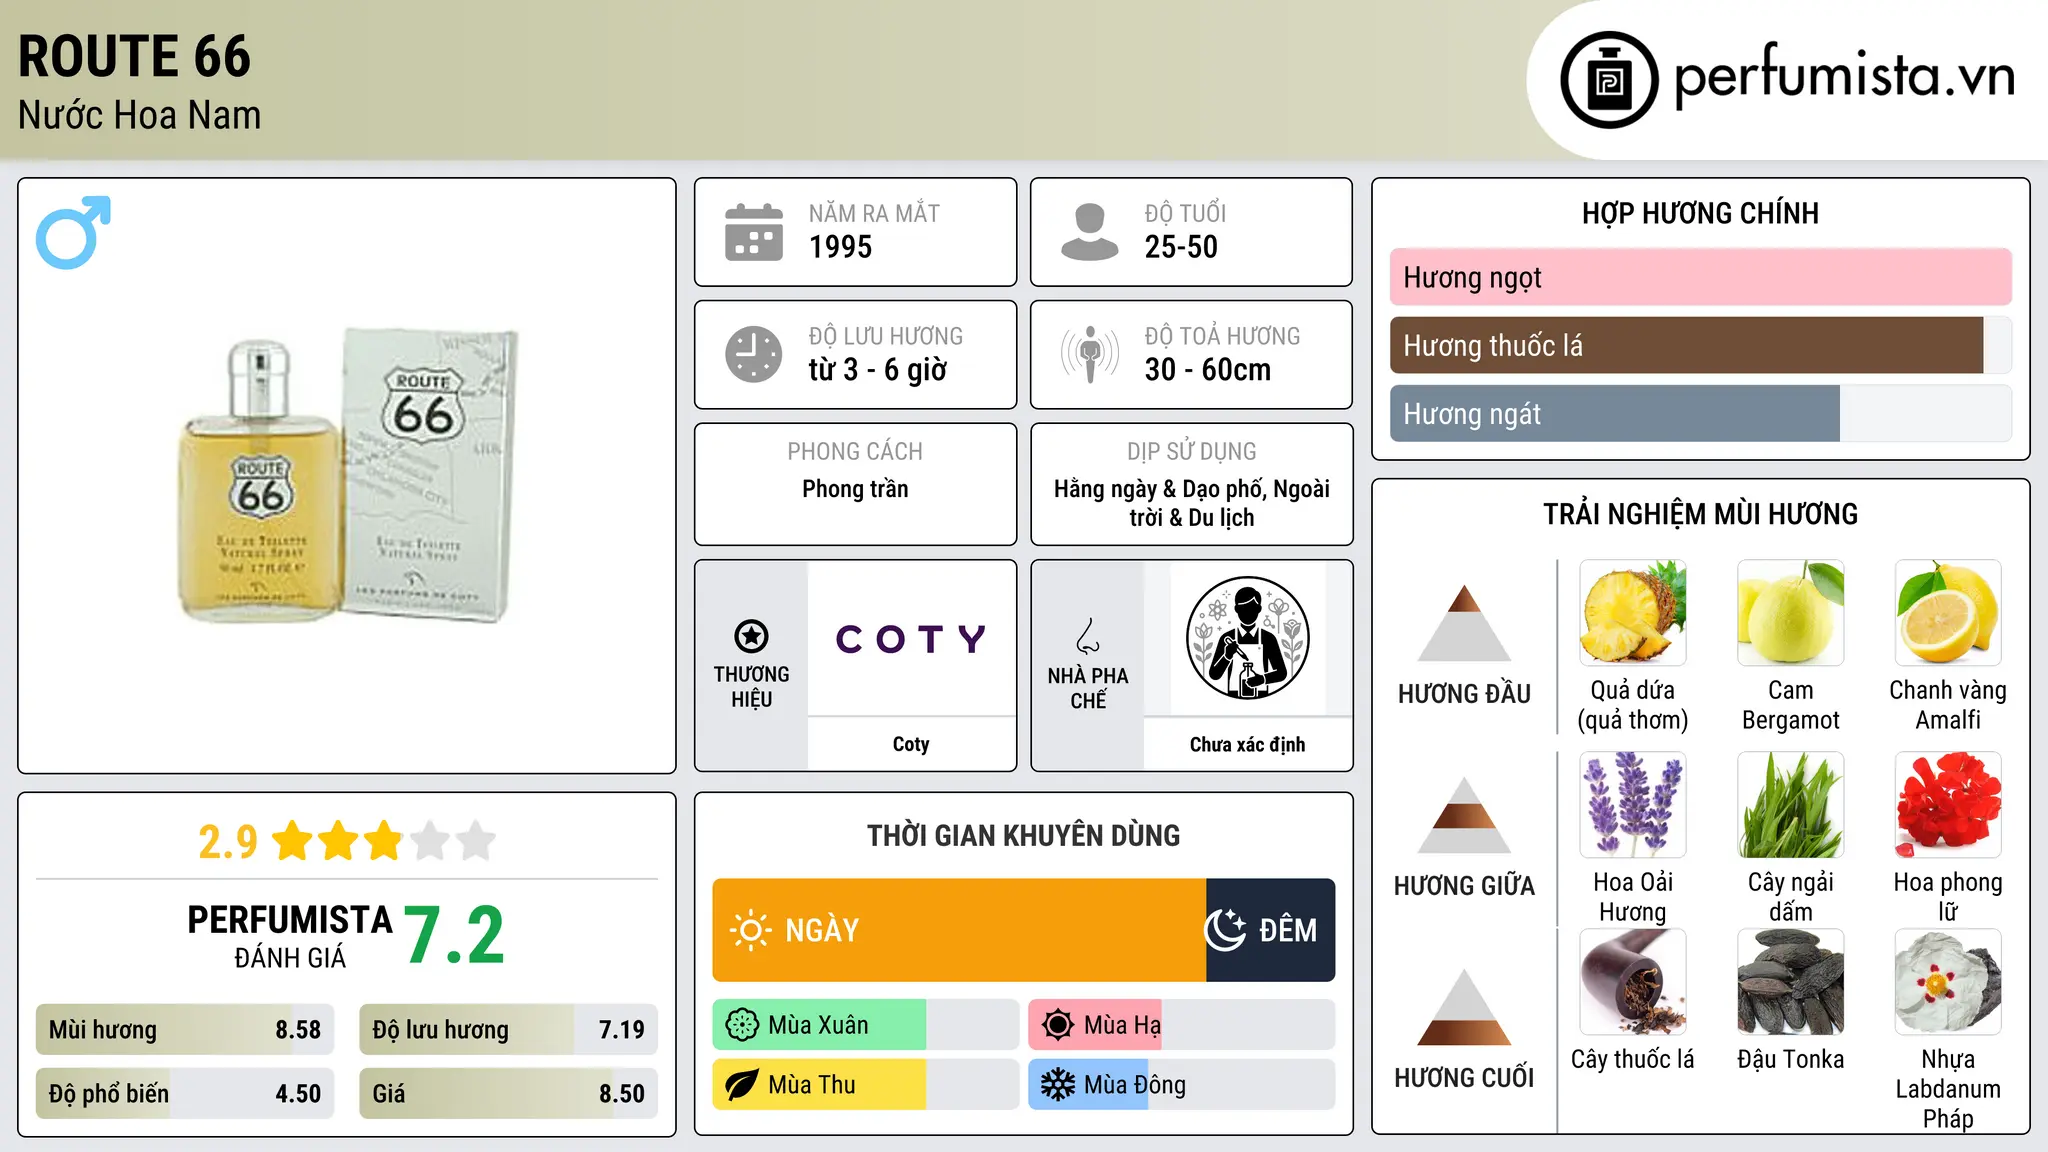Click the blue Mùa Đông season bar
The height and width of the screenshot is (1152, 2048).
click(x=1088, y=1085)
